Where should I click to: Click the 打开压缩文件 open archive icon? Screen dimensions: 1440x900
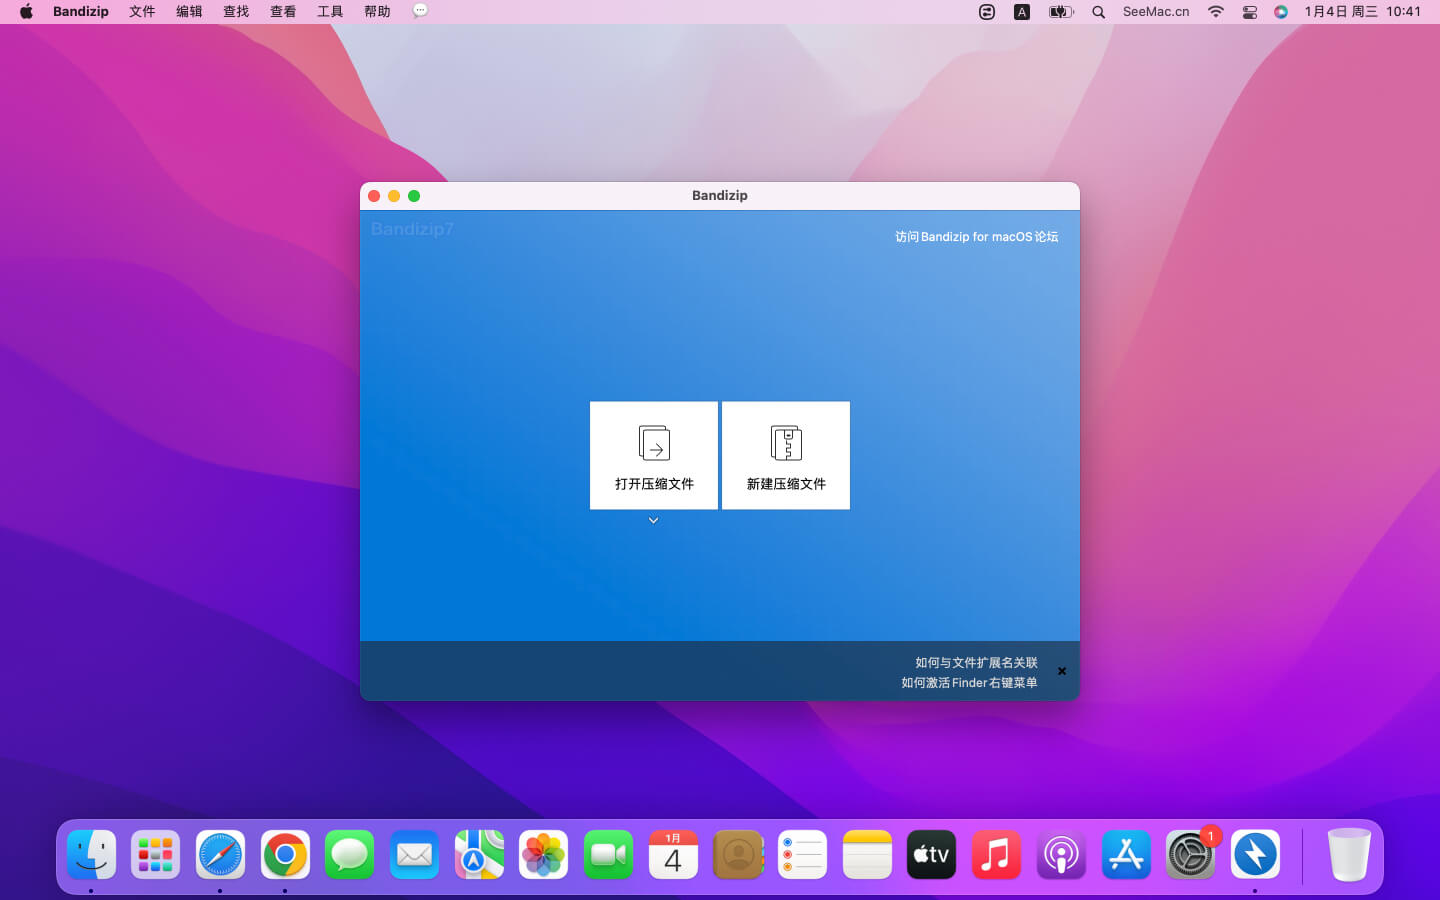point(654,443)
